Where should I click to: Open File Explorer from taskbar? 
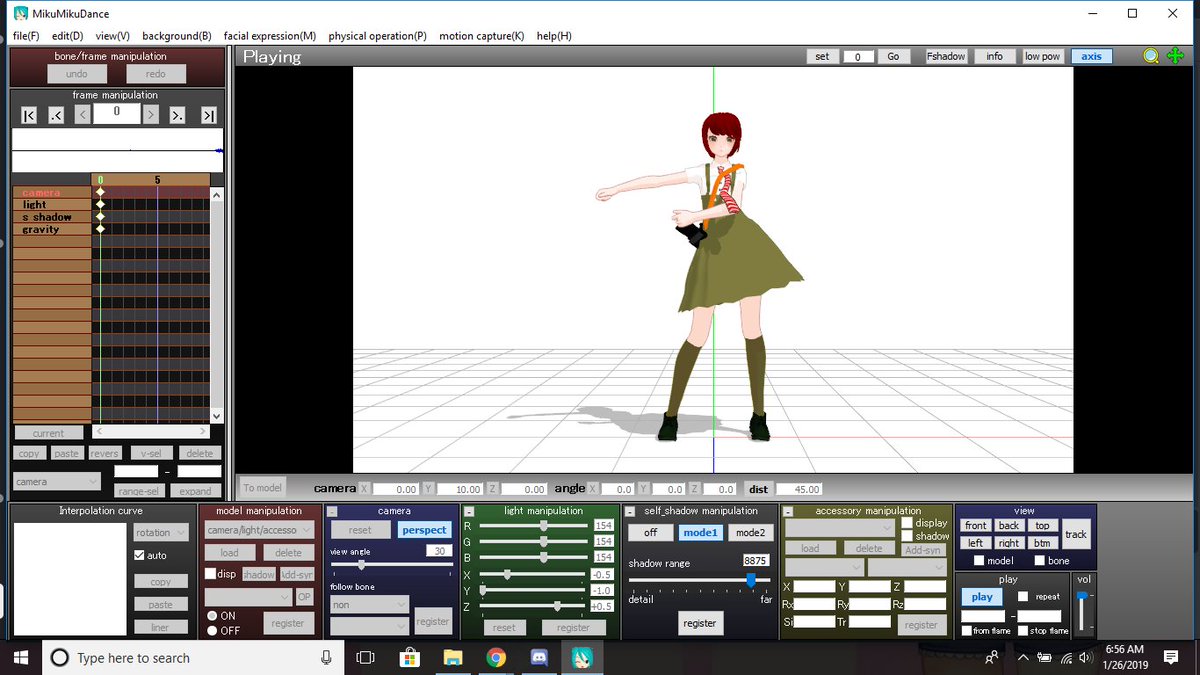[x=452, y=657]
